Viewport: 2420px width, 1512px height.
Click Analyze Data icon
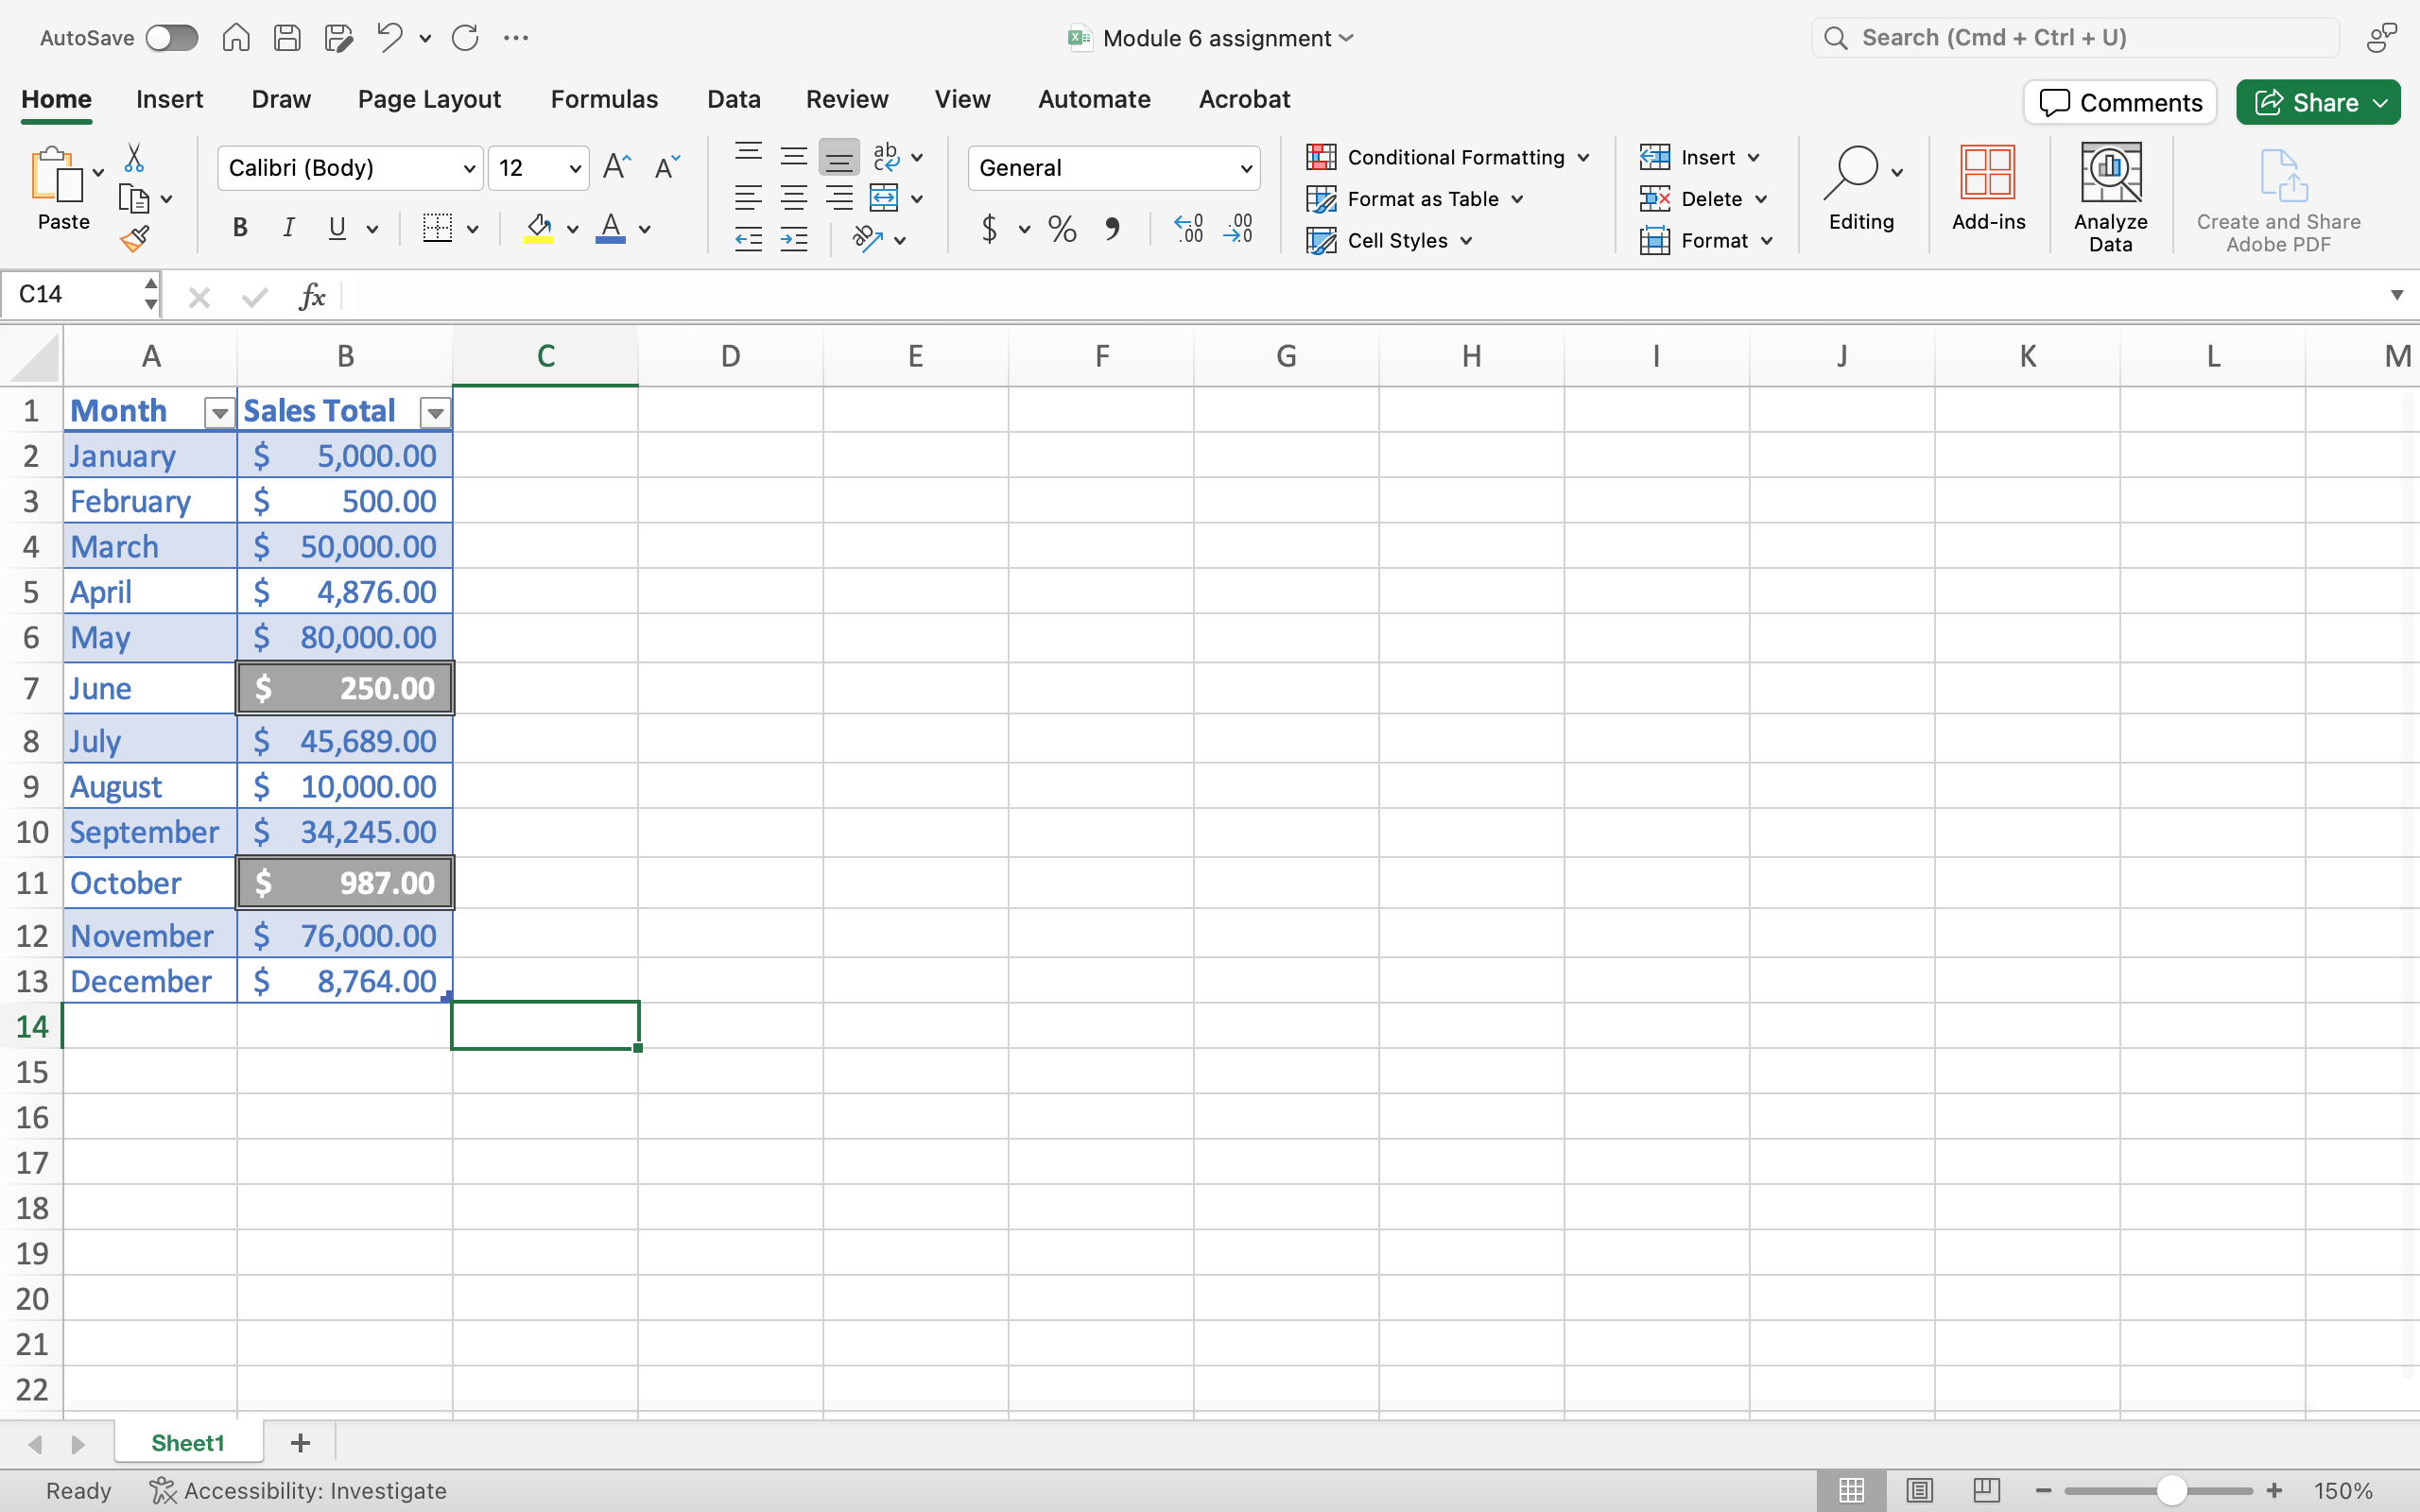click(x=2110, y=196)
